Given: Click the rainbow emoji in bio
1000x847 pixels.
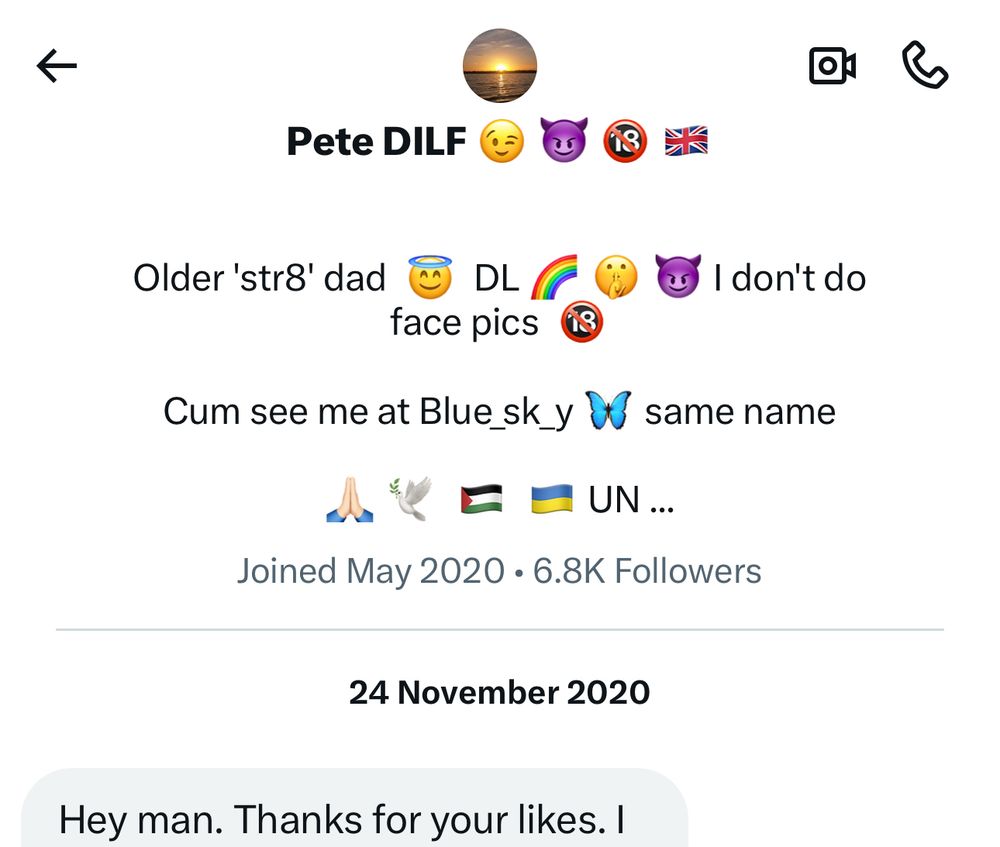Looking at the screenshot, I should [x=556, y=278].
